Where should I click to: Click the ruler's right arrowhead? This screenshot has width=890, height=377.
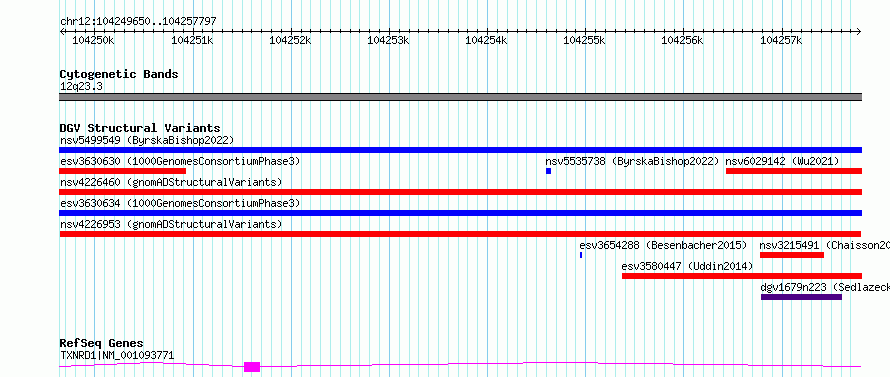(x=859, y=31)
